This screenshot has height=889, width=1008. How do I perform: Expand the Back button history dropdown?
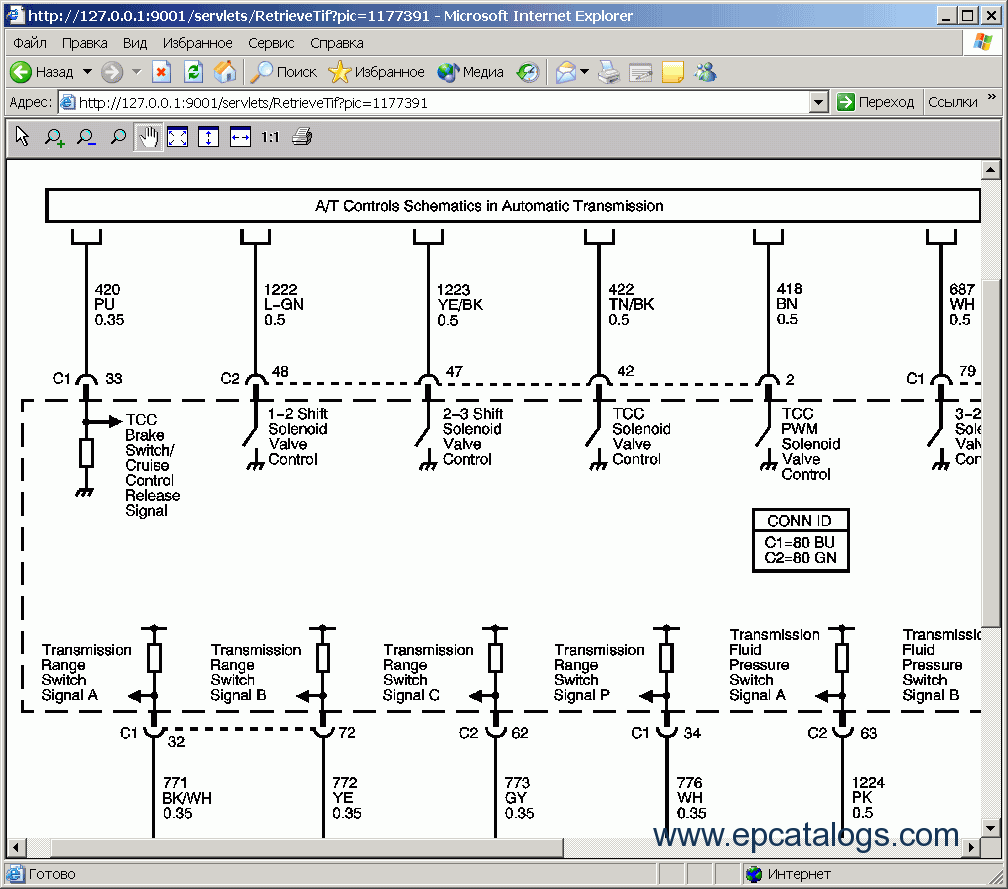[87, 72]
